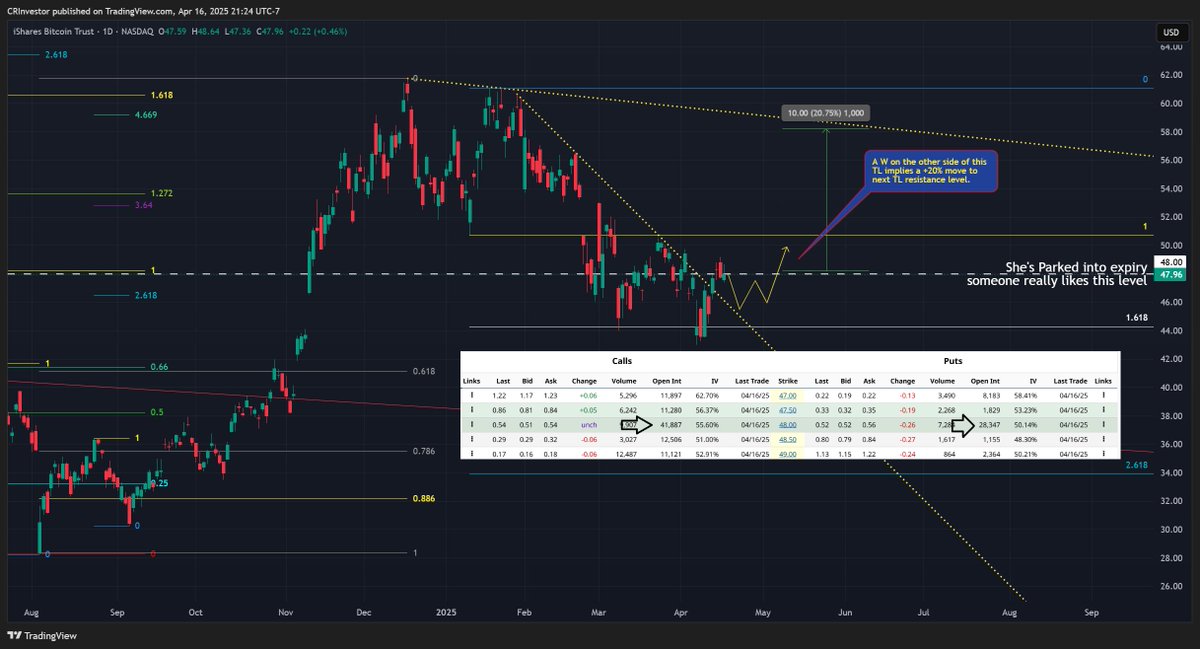Click the blue 'A W on the other side' callout

click(x=931, y=171)
